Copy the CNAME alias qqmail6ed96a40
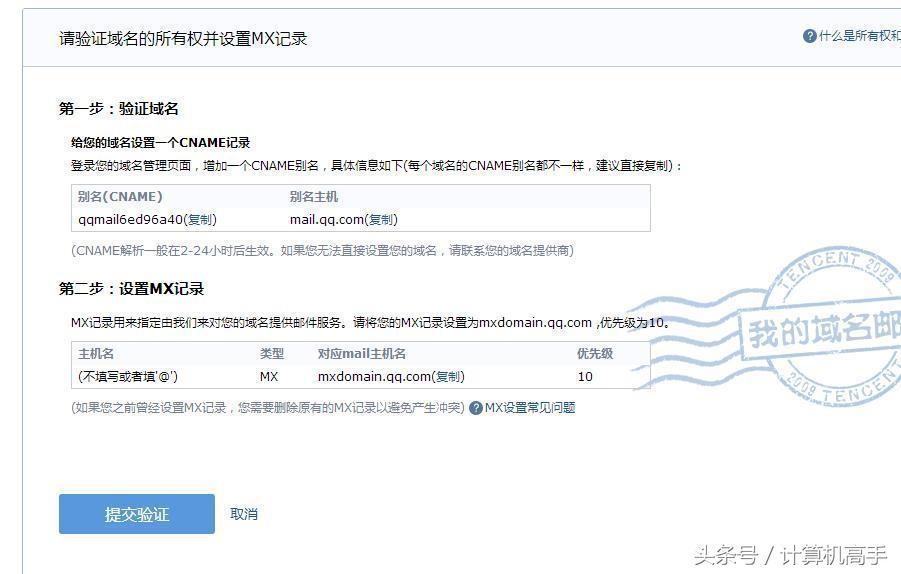The height and width of the screenshot is (574, 901). pos(200,219)
